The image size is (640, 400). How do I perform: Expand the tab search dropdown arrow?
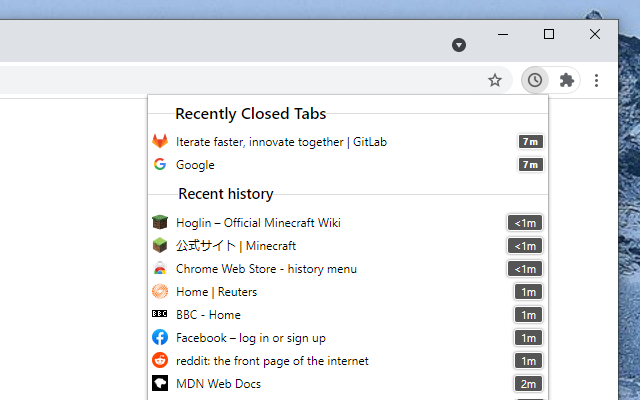coord(459,45)
